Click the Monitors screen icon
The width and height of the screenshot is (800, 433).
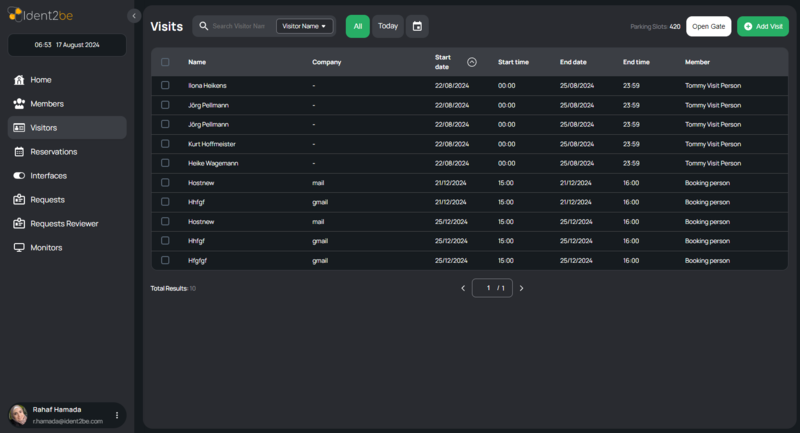click(x=19, y=248)
